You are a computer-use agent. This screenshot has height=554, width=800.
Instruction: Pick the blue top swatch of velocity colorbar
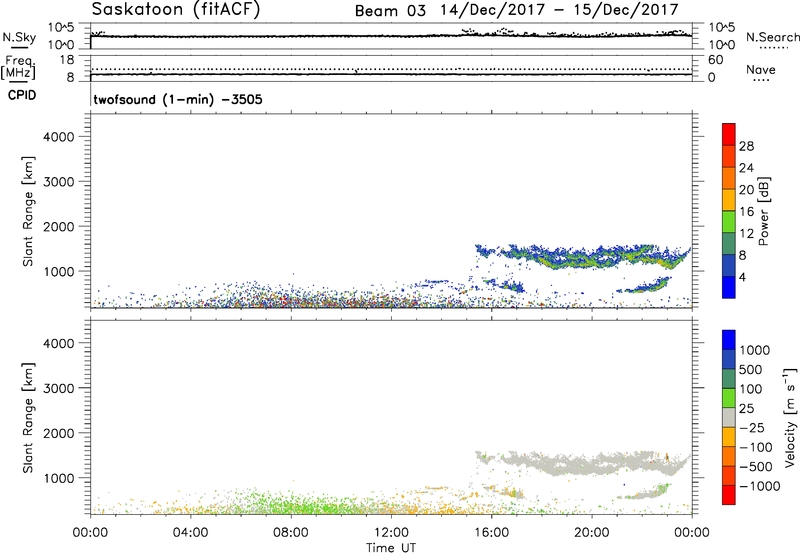[729, 340]
